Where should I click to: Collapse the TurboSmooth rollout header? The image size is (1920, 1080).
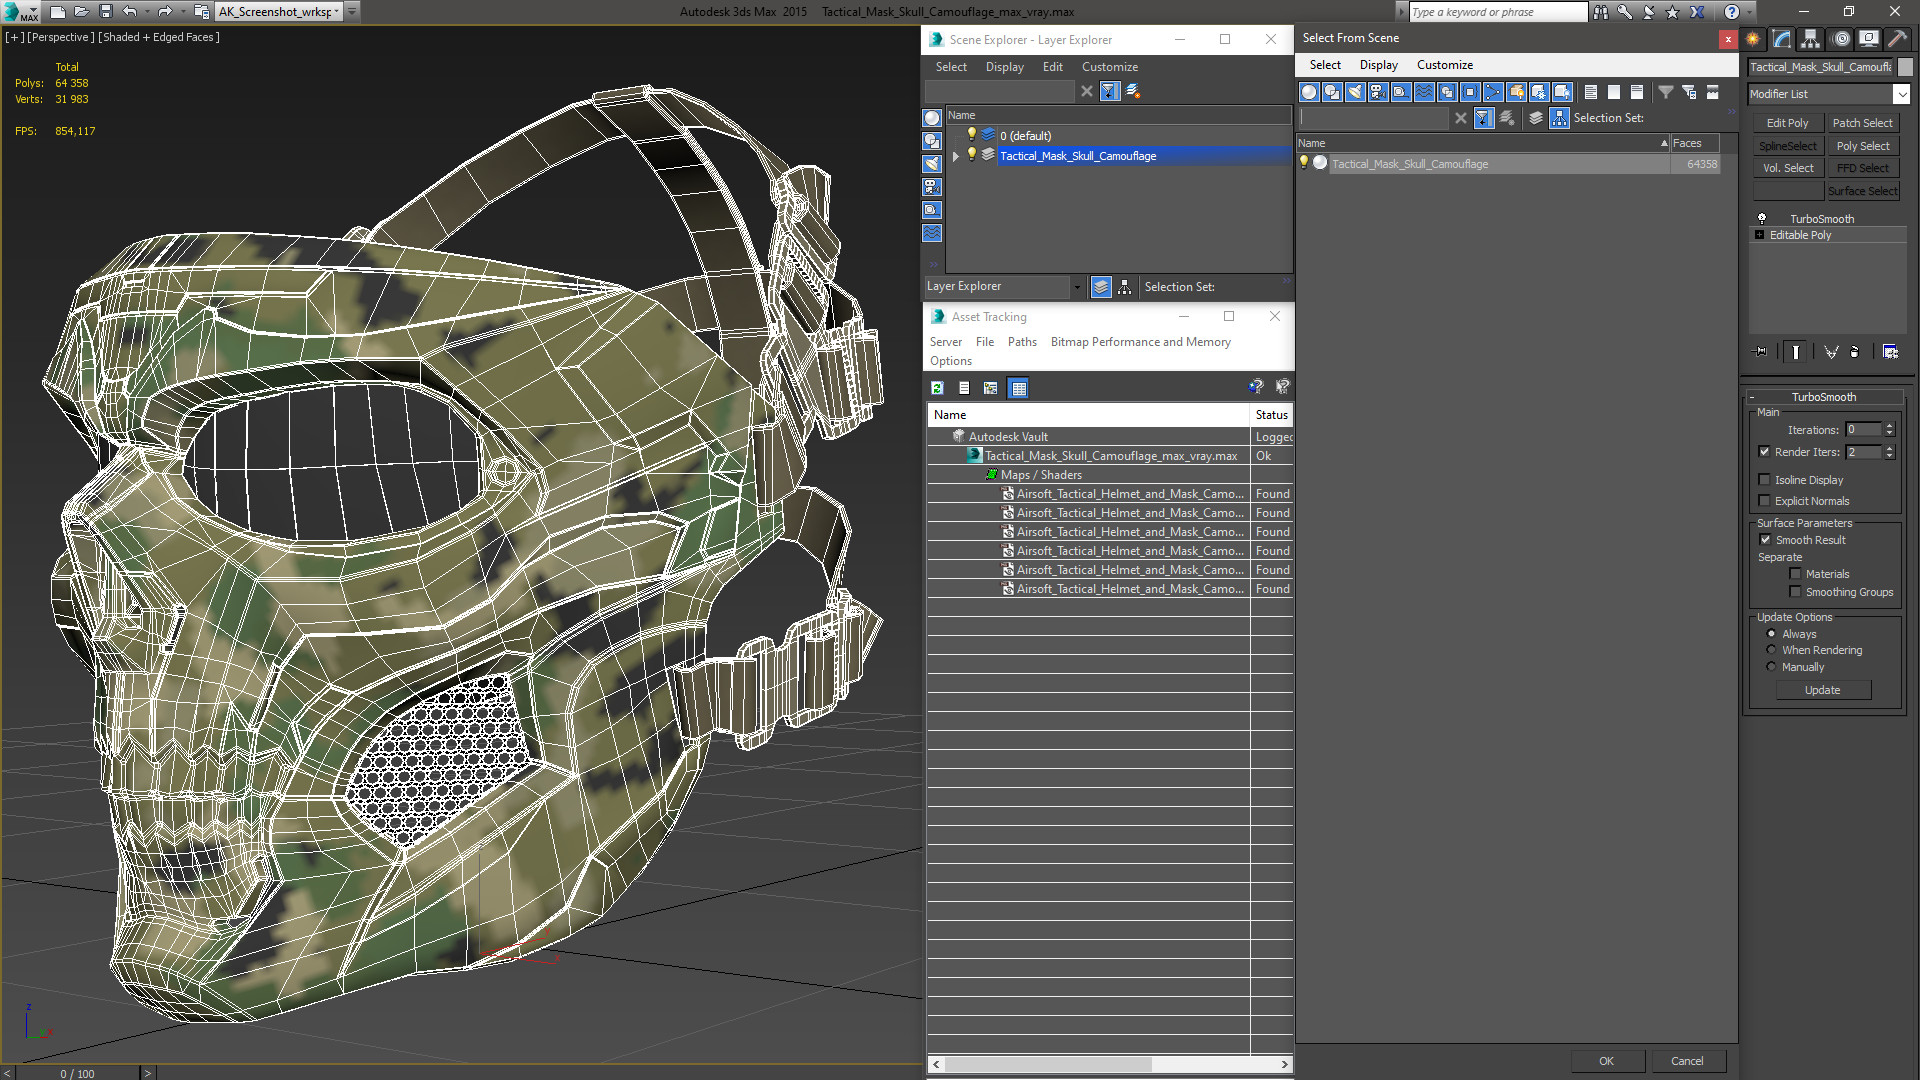point(1823,397)
